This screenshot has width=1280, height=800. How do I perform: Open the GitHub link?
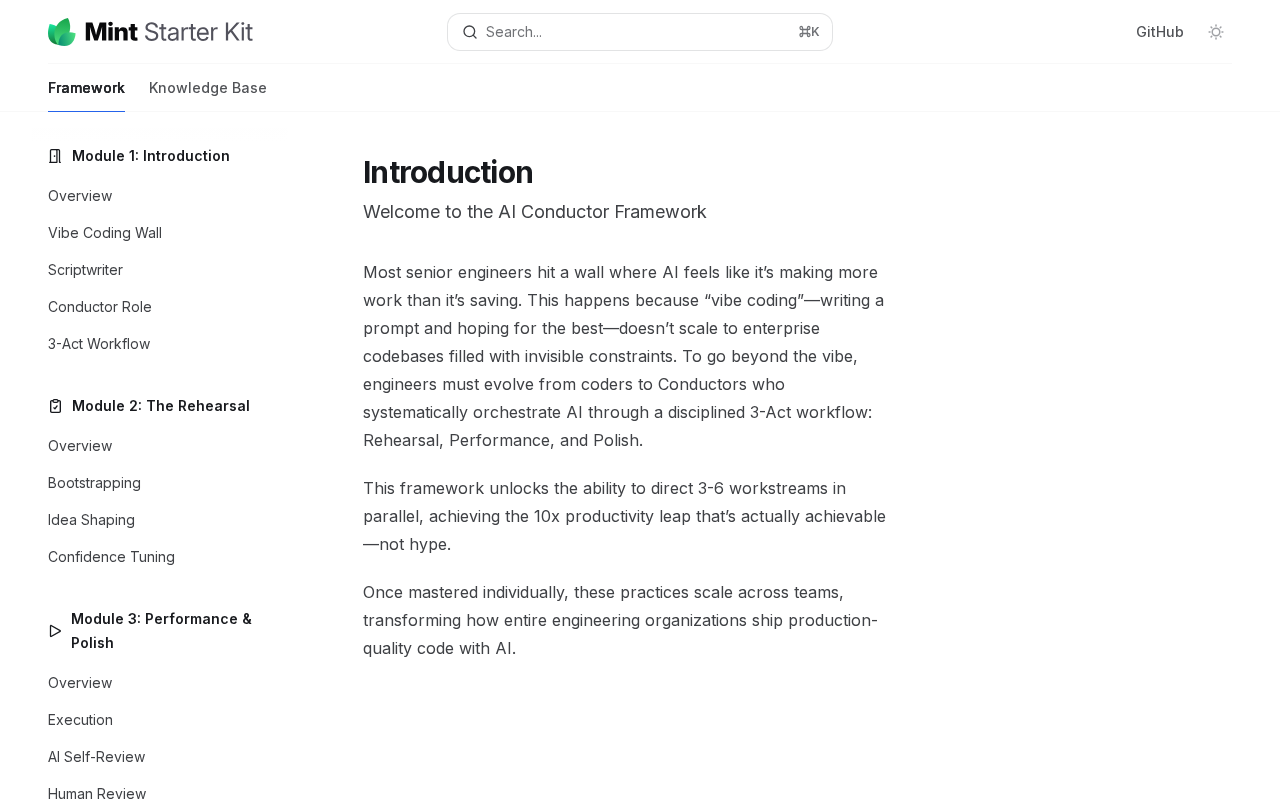point(1159,32)
